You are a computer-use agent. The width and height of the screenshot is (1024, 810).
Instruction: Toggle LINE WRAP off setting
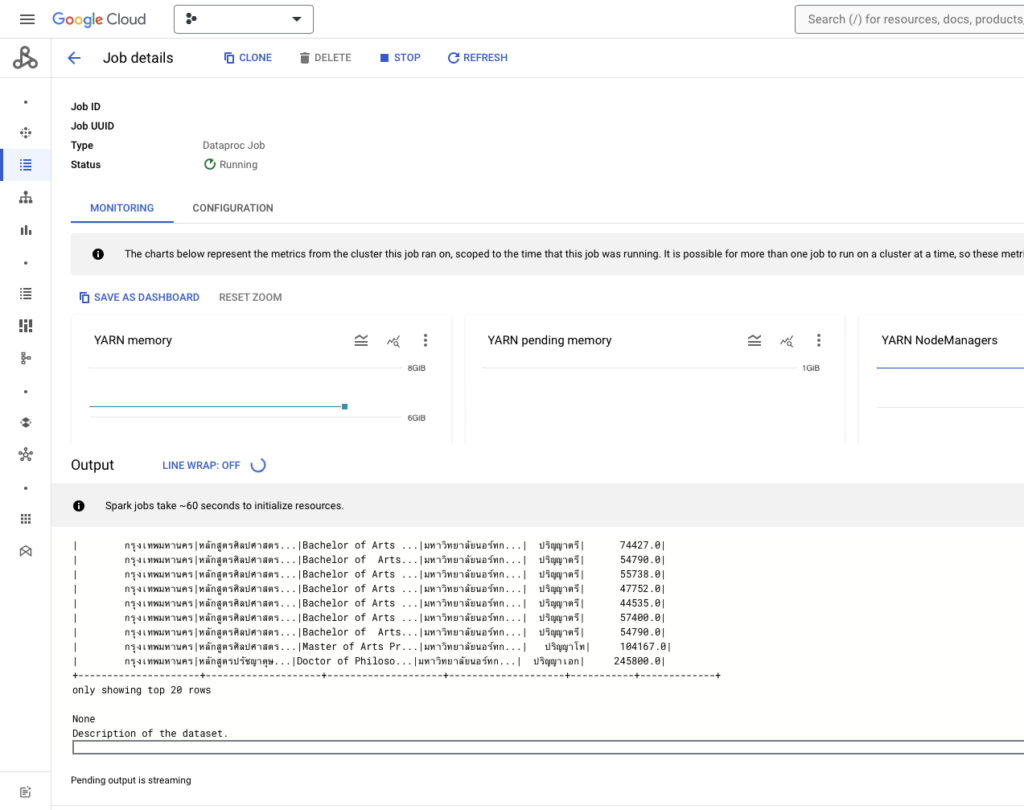coord(201,465)
